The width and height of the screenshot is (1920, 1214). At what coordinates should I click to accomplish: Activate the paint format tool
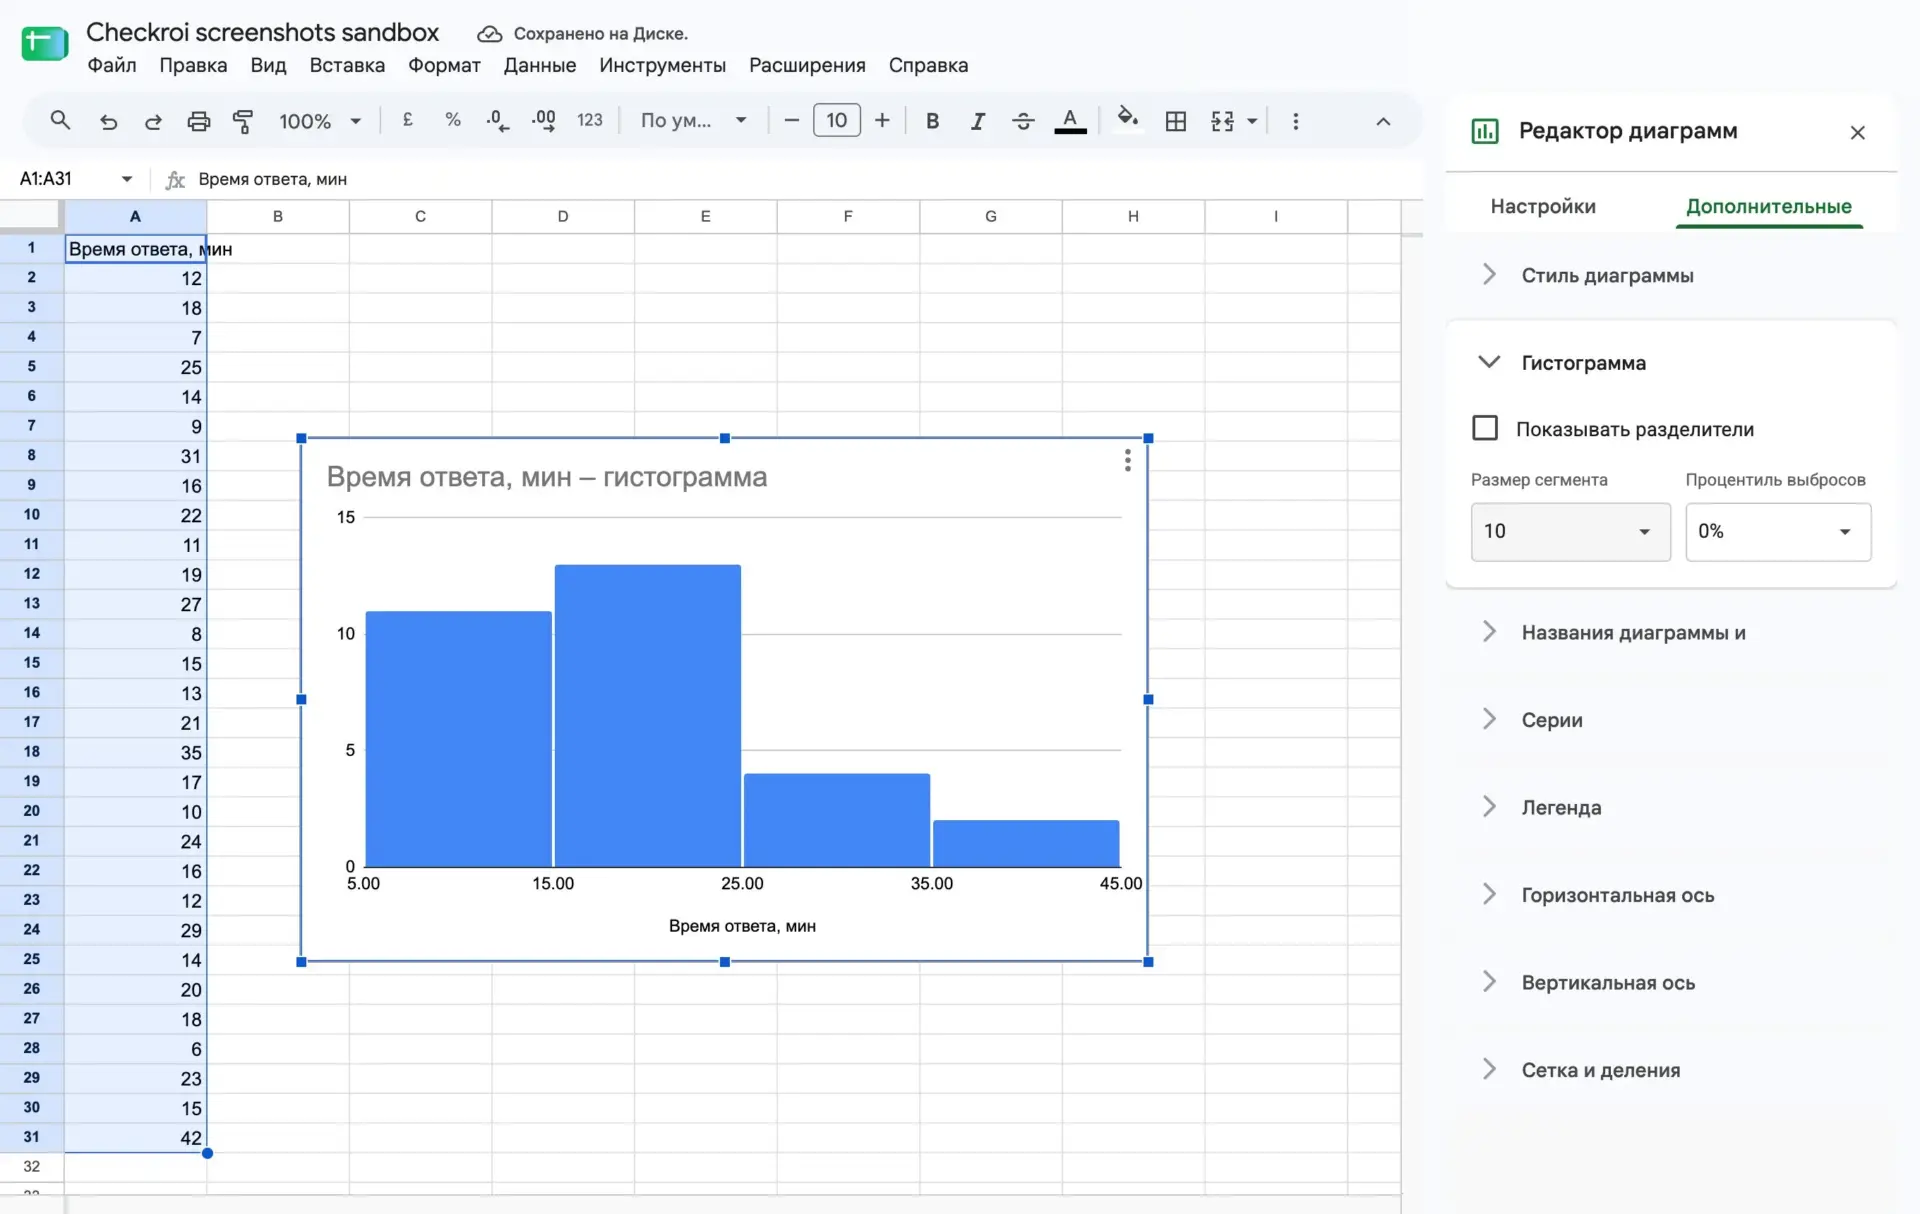[243, 121]
